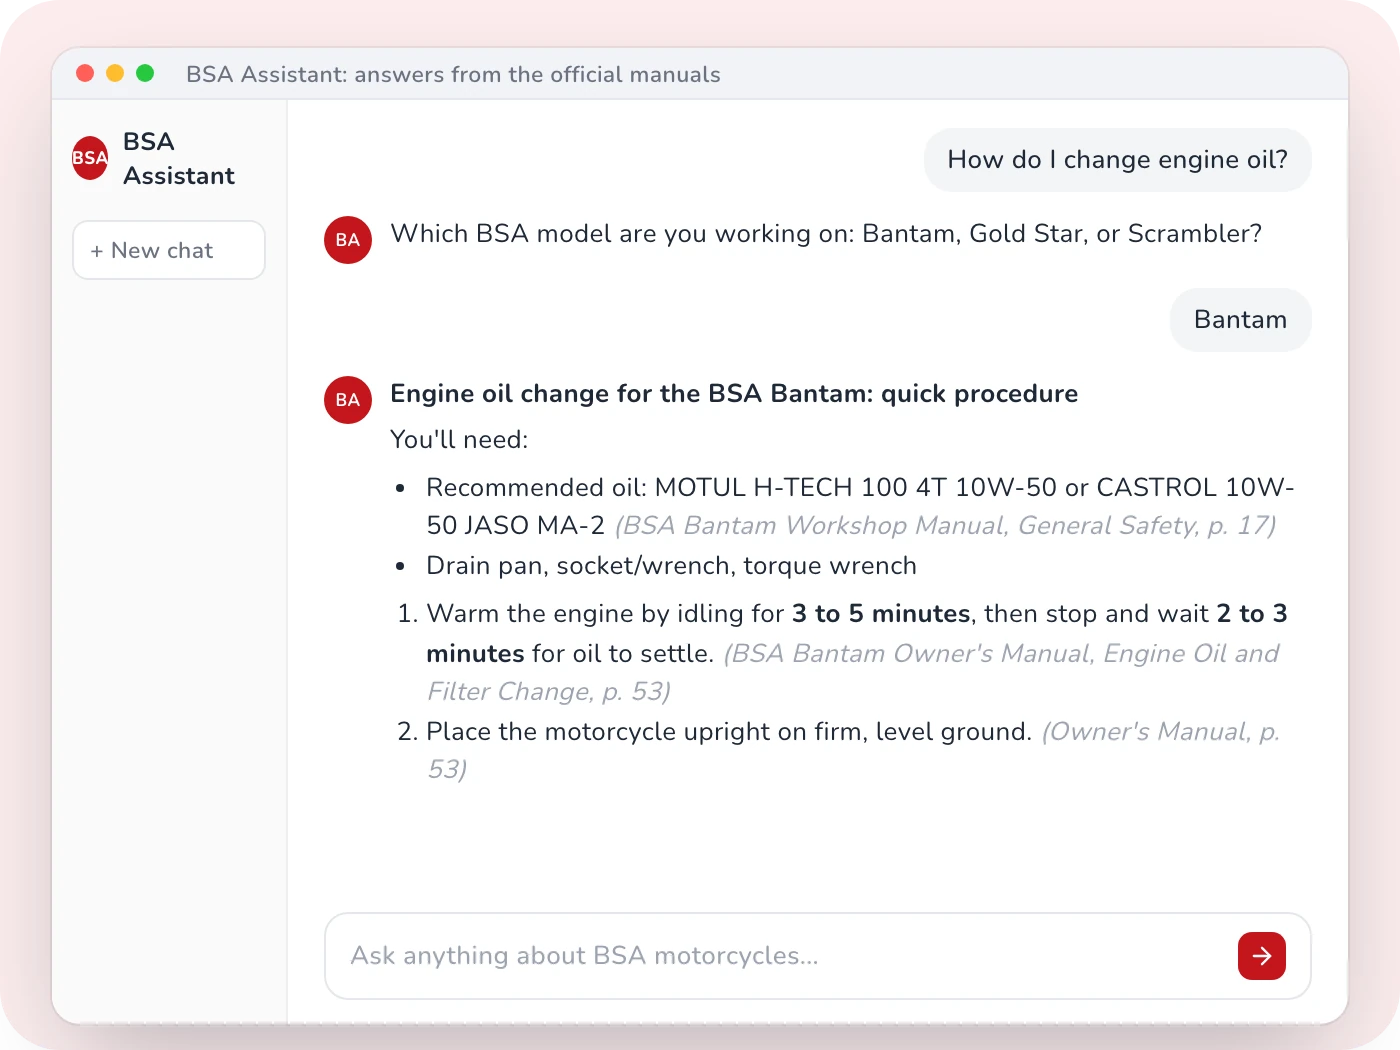
Task: Click the 'Drain pan, socket/wrench, torque wrench' bullet
Action: (671, 566)
